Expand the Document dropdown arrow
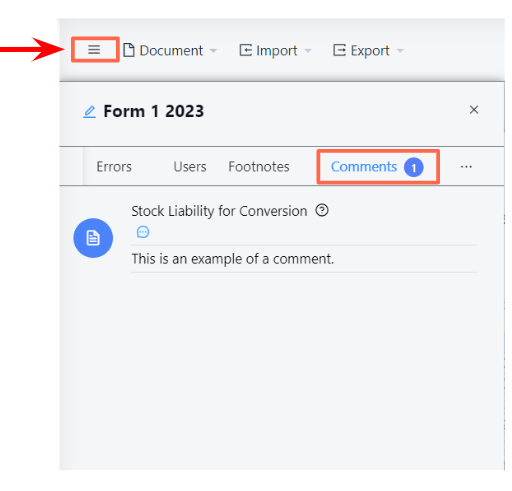The image size is (512, 491). point(213,51)
